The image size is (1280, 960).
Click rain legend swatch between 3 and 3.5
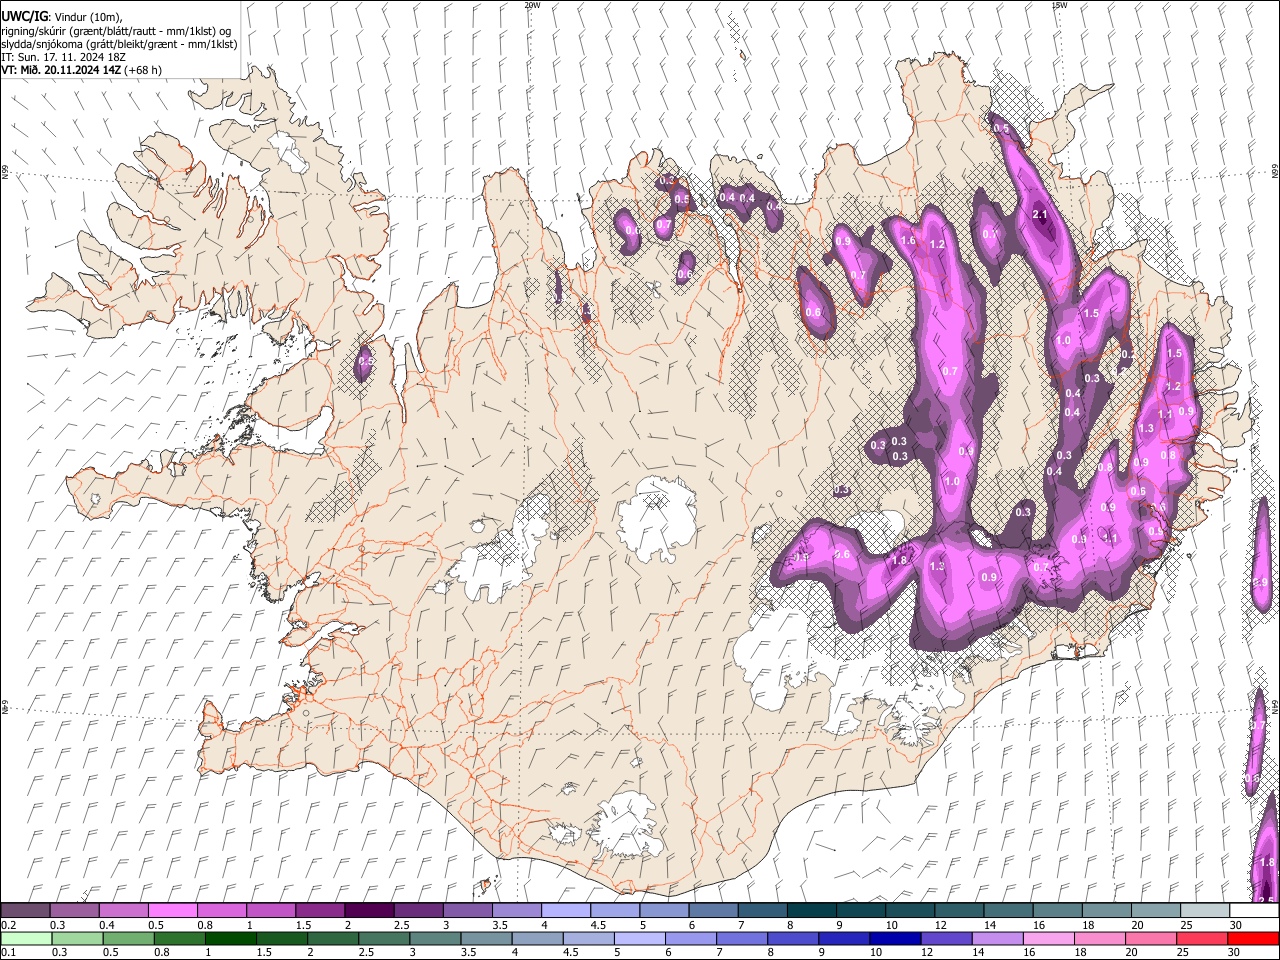(x=434, y=938)
